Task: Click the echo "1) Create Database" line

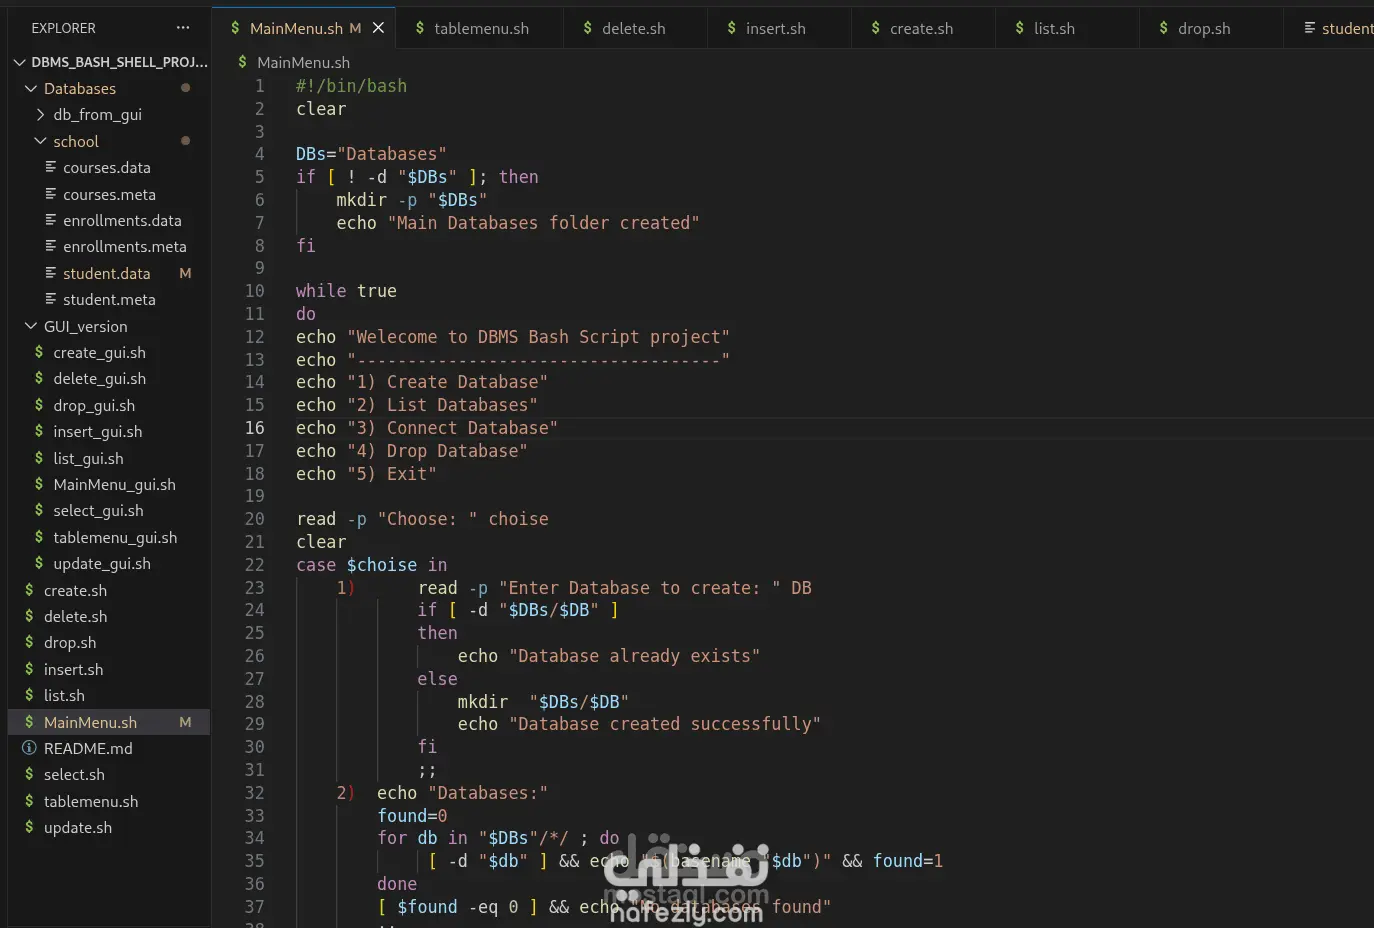Action: [x=422, y=382]
